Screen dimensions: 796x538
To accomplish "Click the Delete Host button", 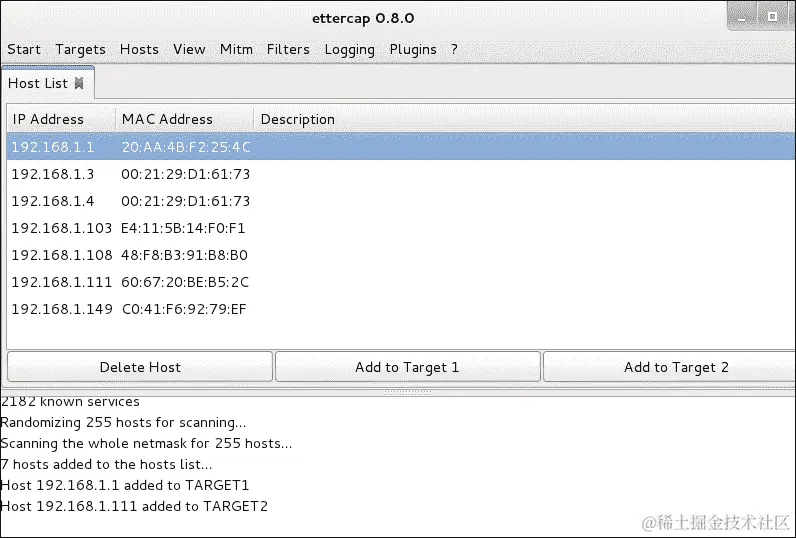I will coord(140,367).
